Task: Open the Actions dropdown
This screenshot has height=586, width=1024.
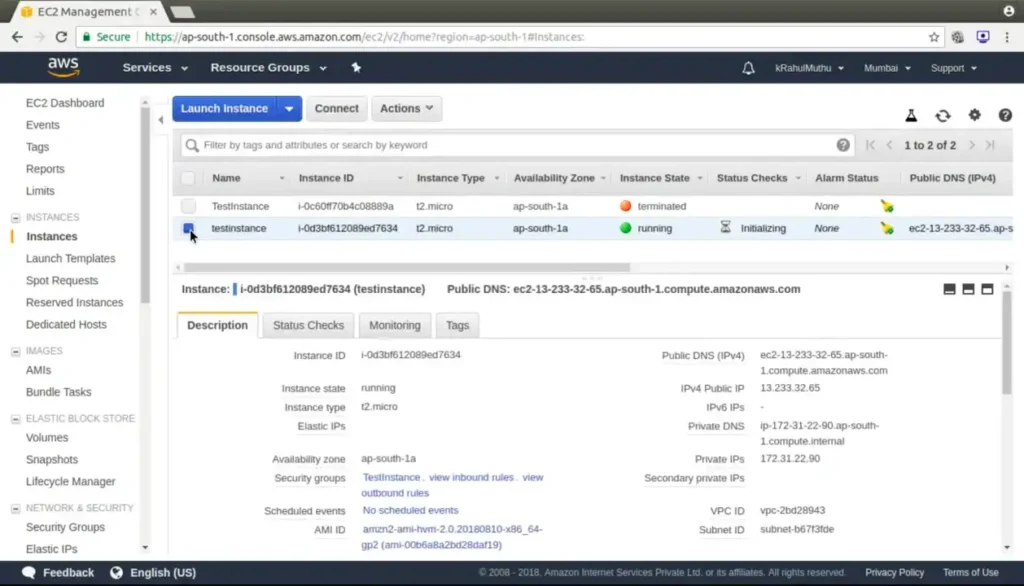Action: click(406, 108)
